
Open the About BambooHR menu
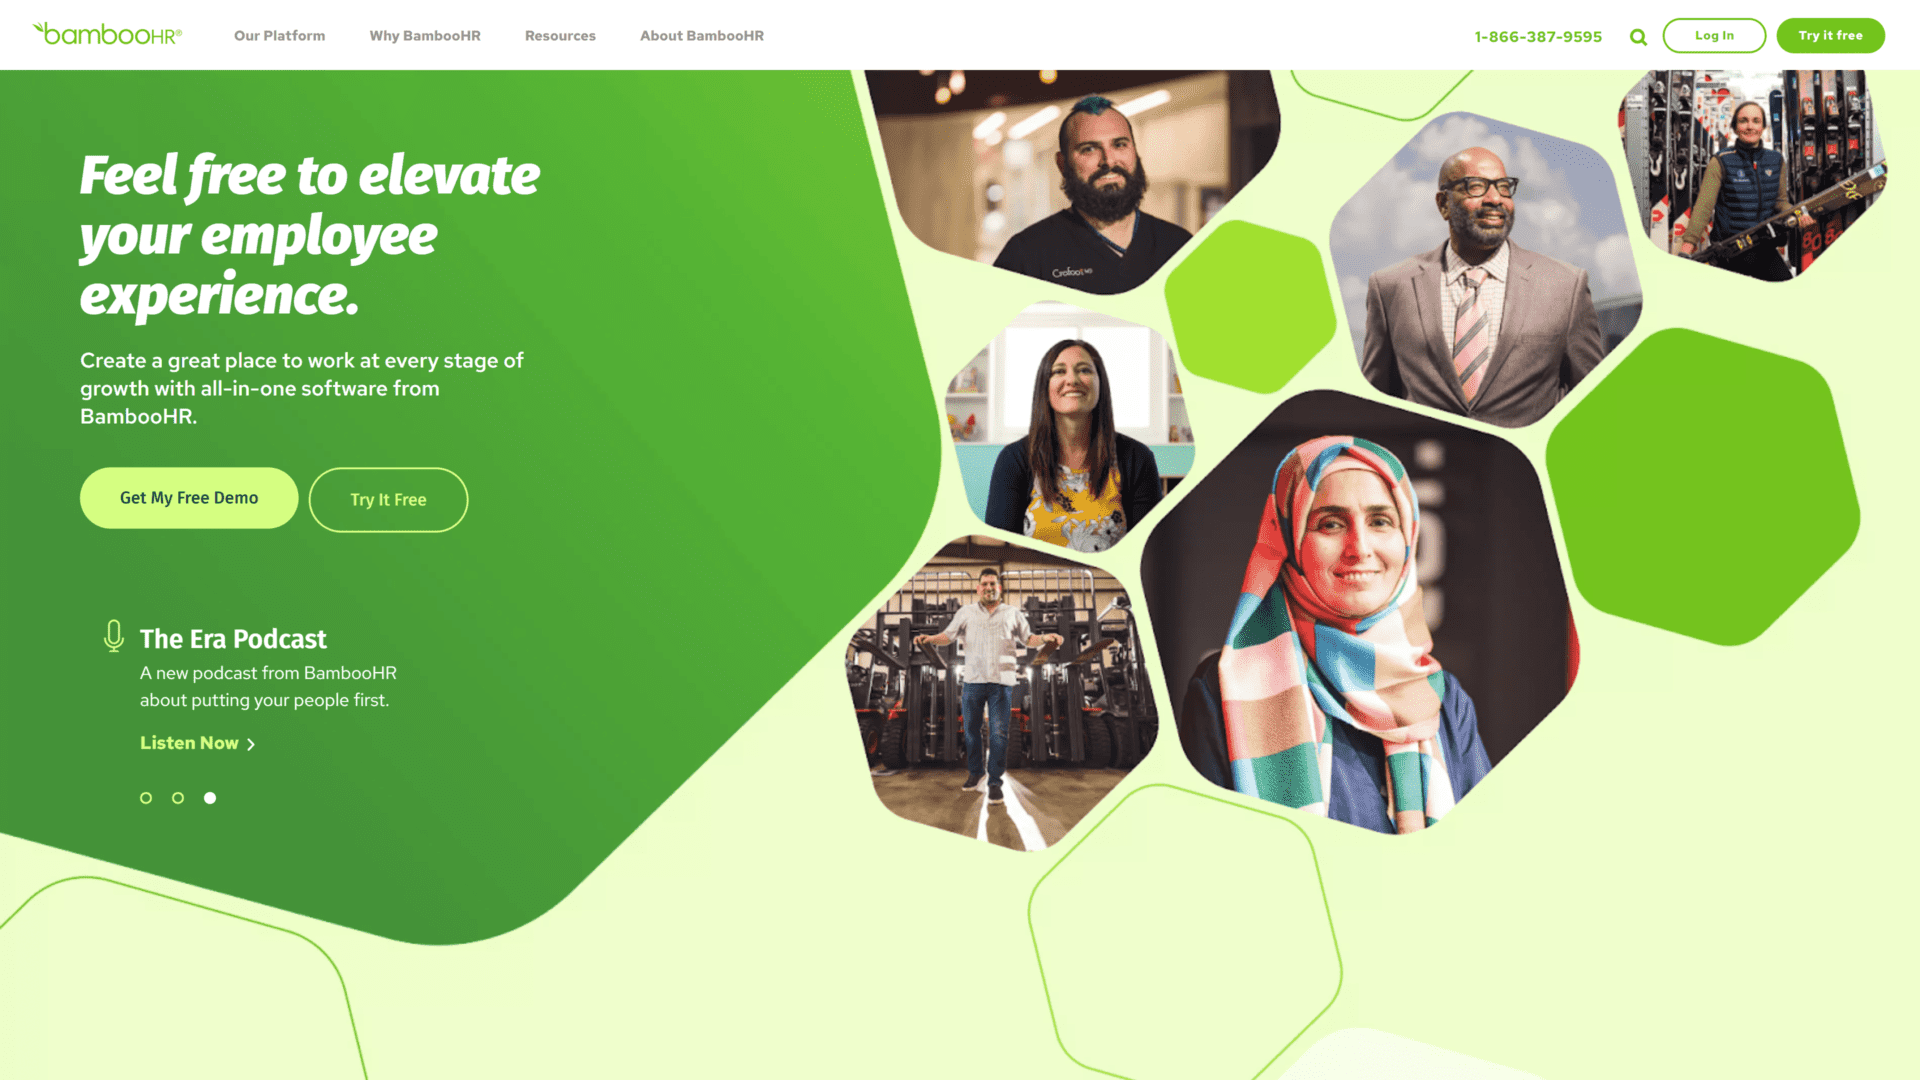pyautogui.click(x=702, y=36)
